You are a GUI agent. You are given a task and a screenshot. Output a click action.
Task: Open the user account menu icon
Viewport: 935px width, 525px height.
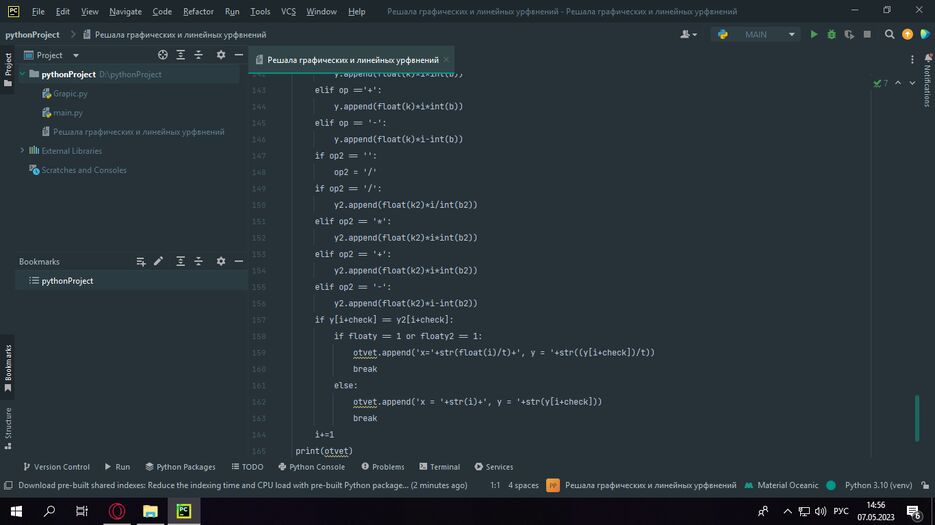[688, 35]
